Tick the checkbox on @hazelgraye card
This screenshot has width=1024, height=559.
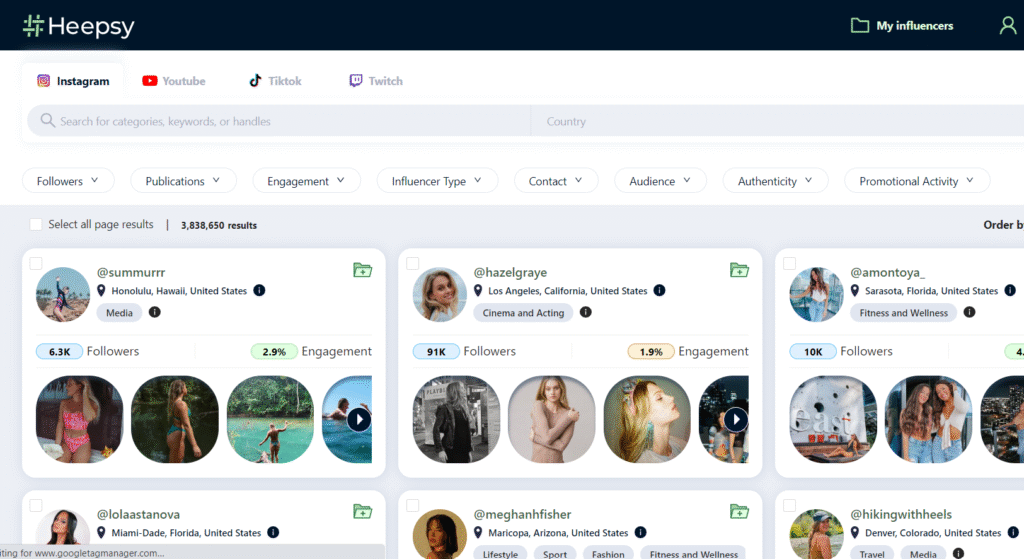point(413,263)
